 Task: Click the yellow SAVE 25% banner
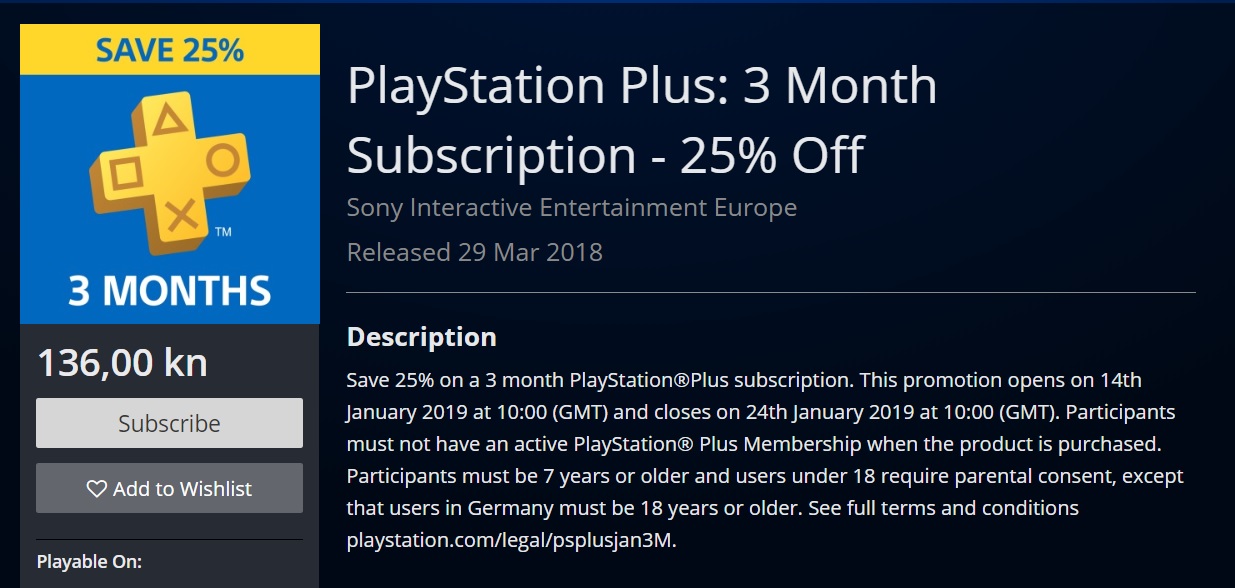tap(170, 50)
